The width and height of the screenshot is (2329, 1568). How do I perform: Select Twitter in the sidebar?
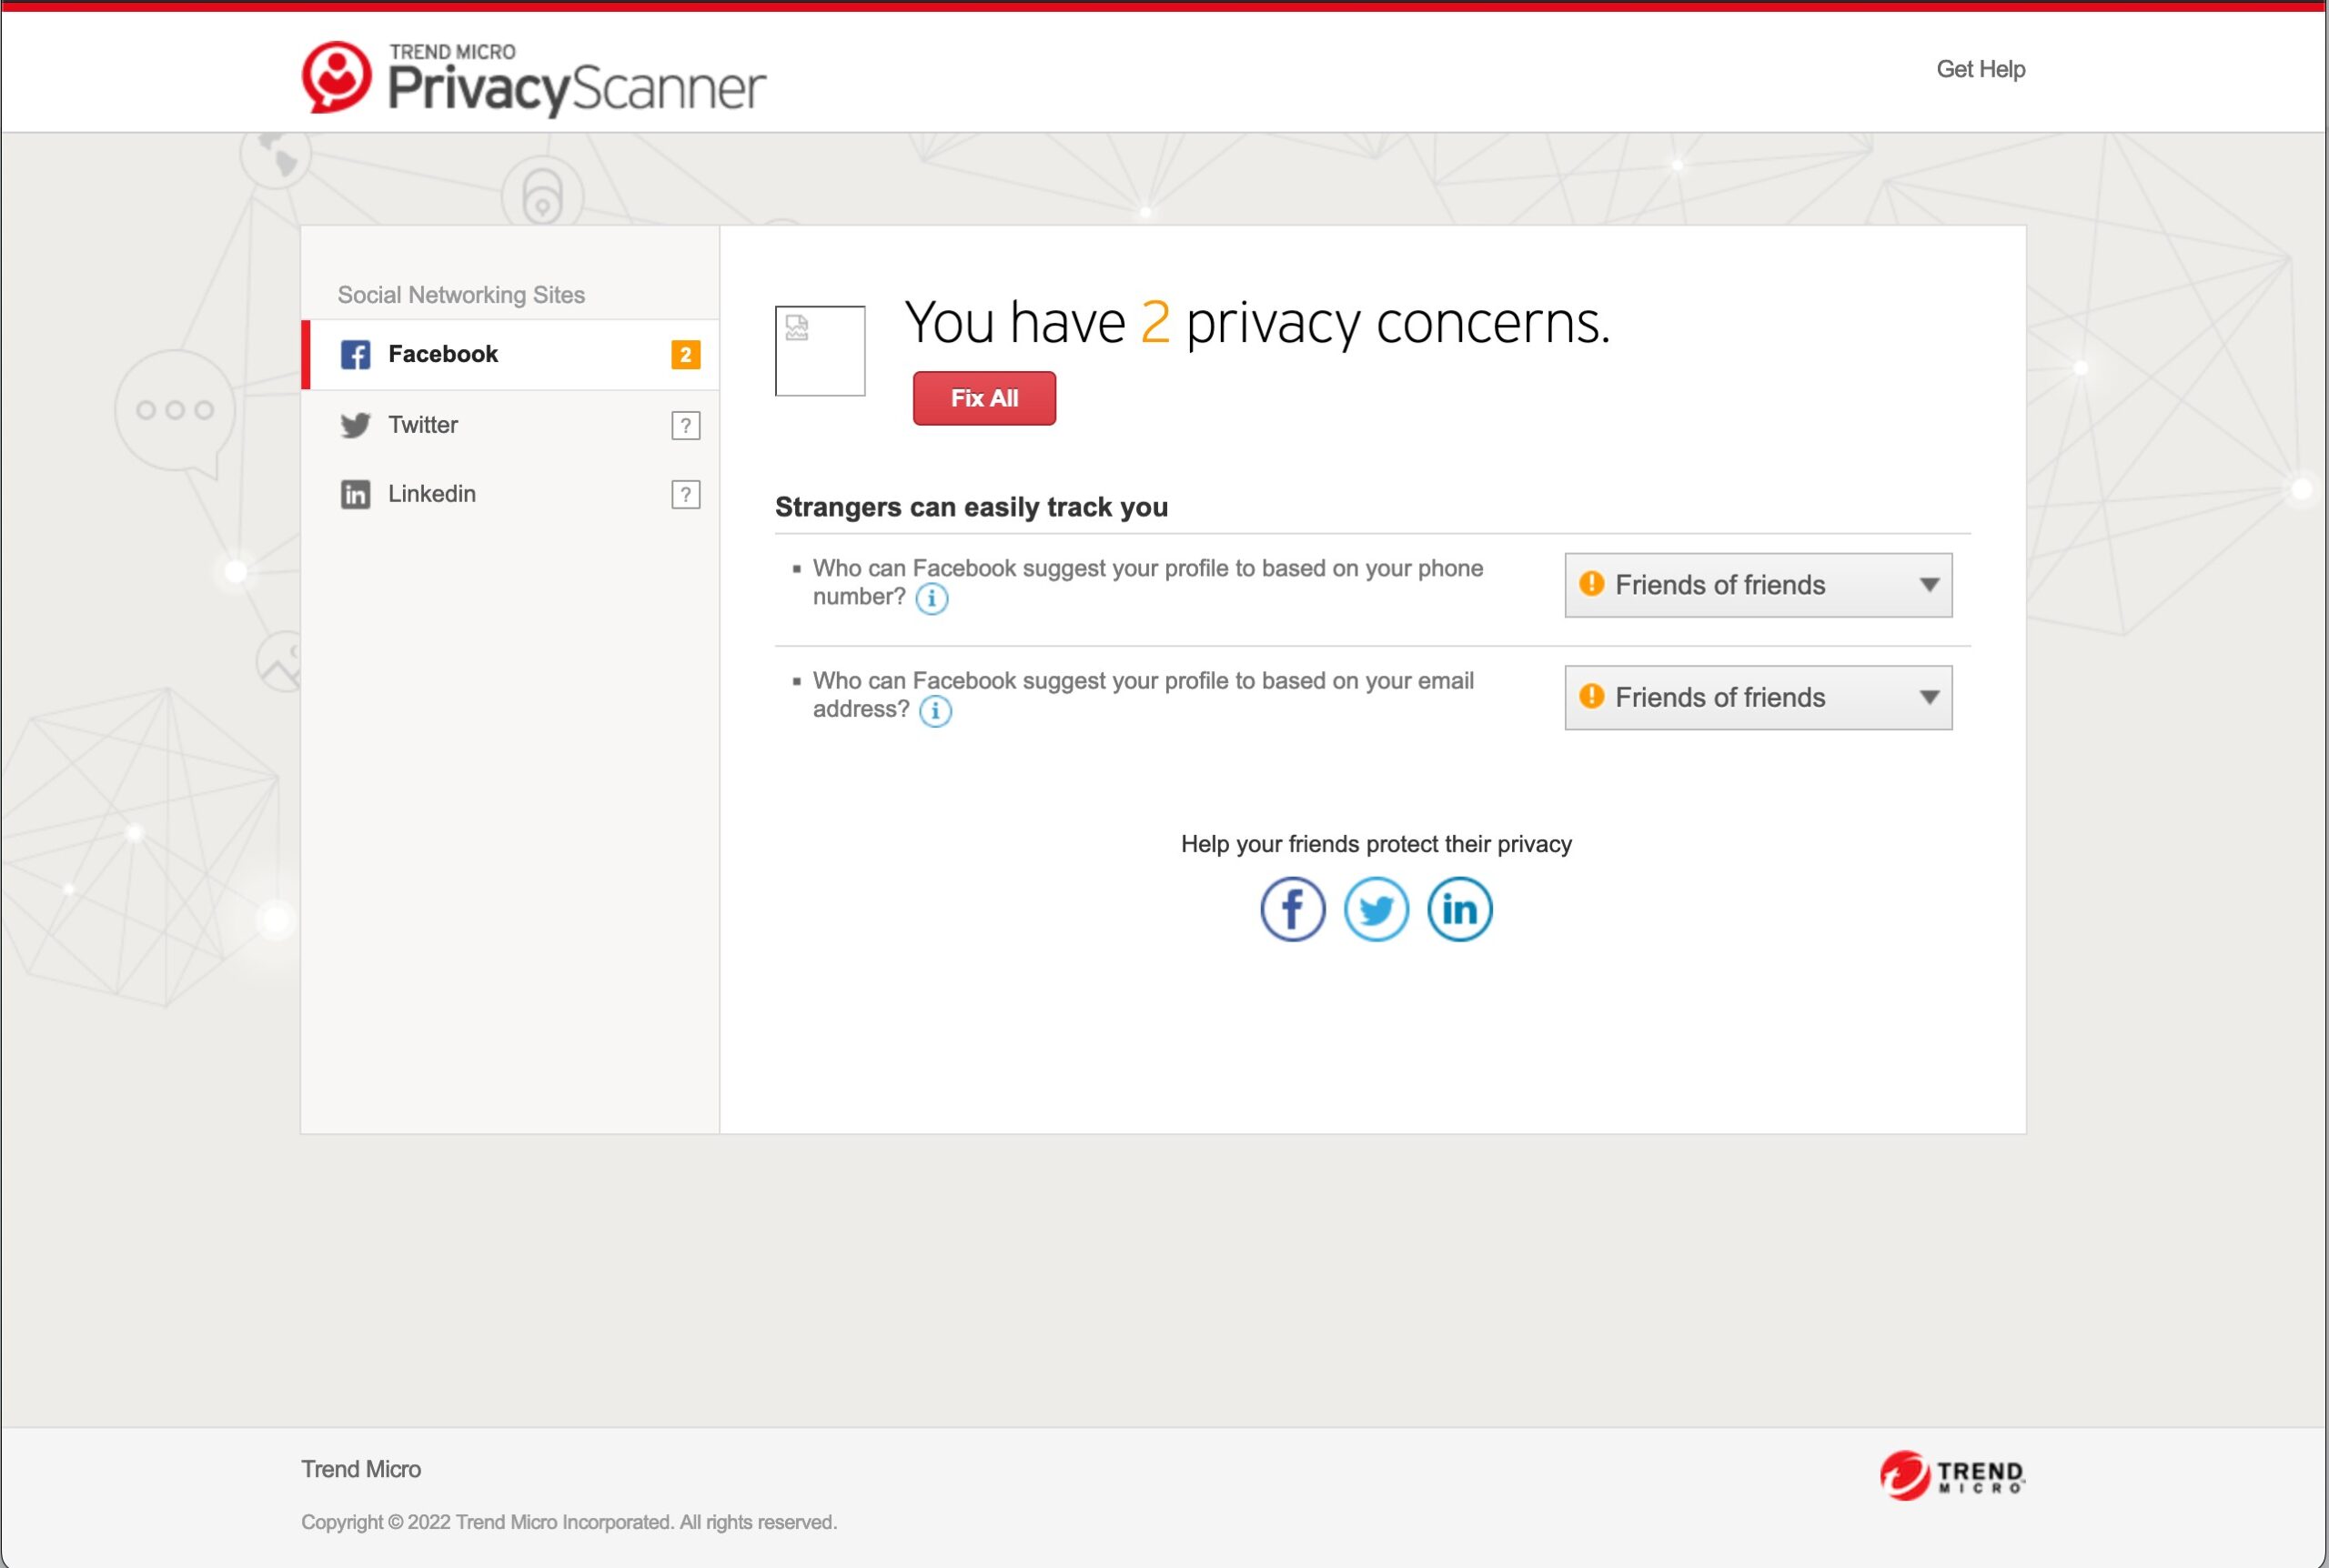click(510, 425)
